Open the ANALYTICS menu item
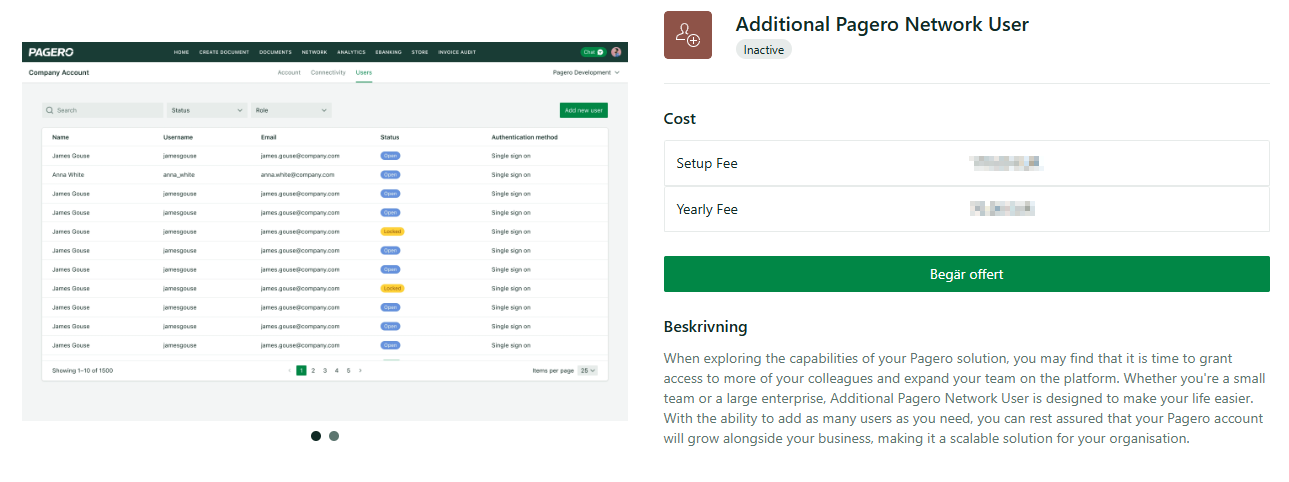Image resolution: width=1289 pixels, height=482 pixels. tap(352, 52)
